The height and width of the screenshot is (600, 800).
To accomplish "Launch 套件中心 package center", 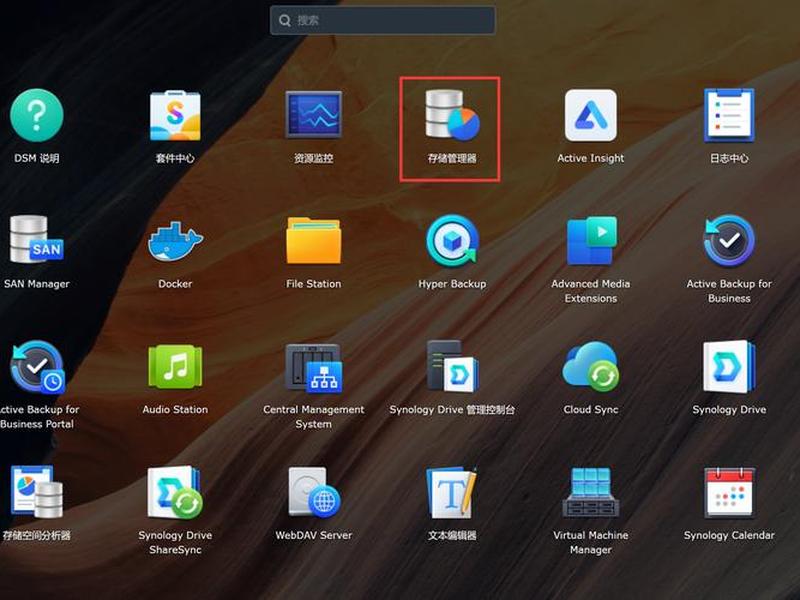I will [175, 115].
